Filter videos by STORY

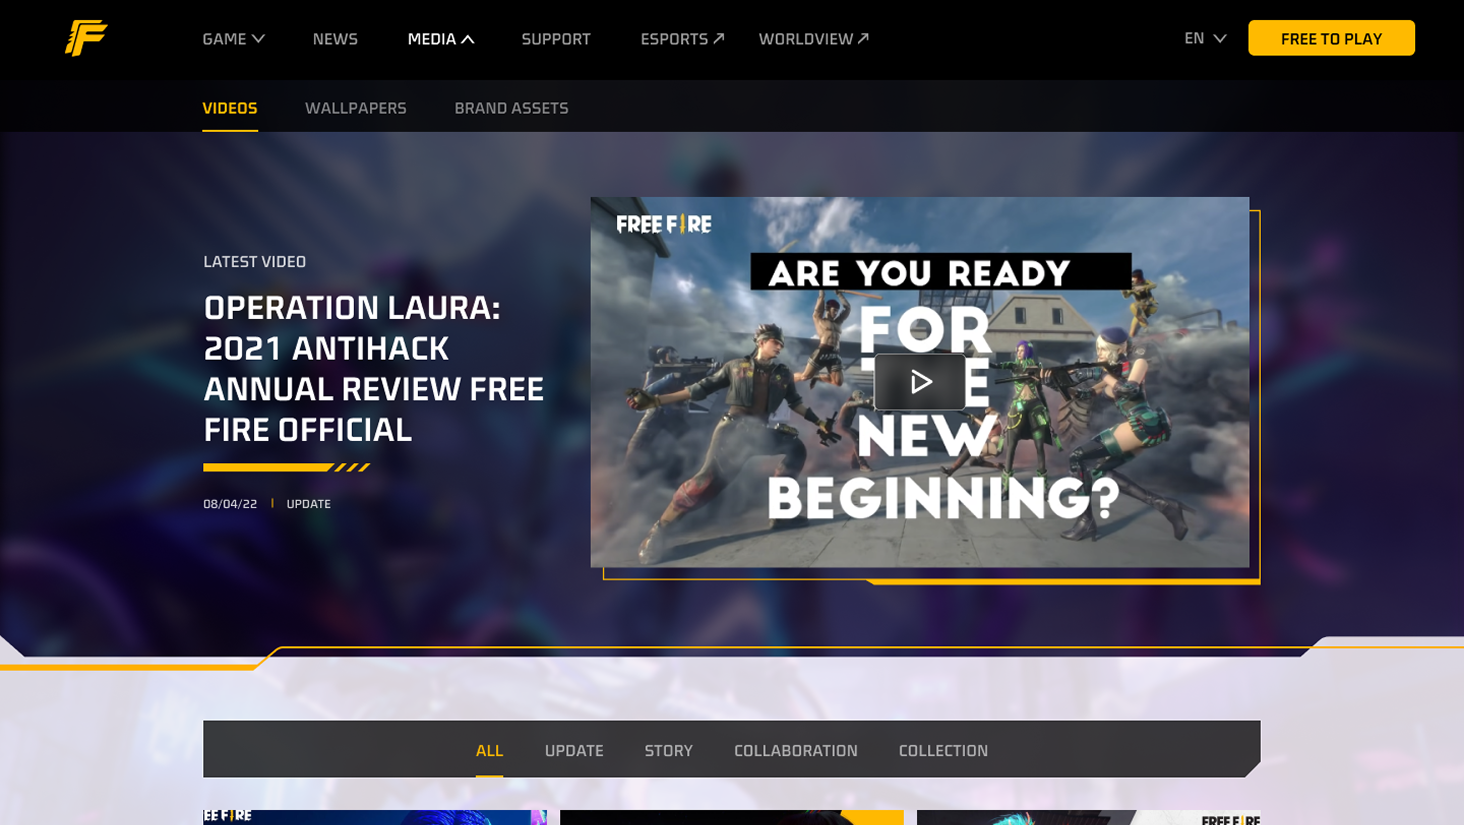tap(668, 751)
